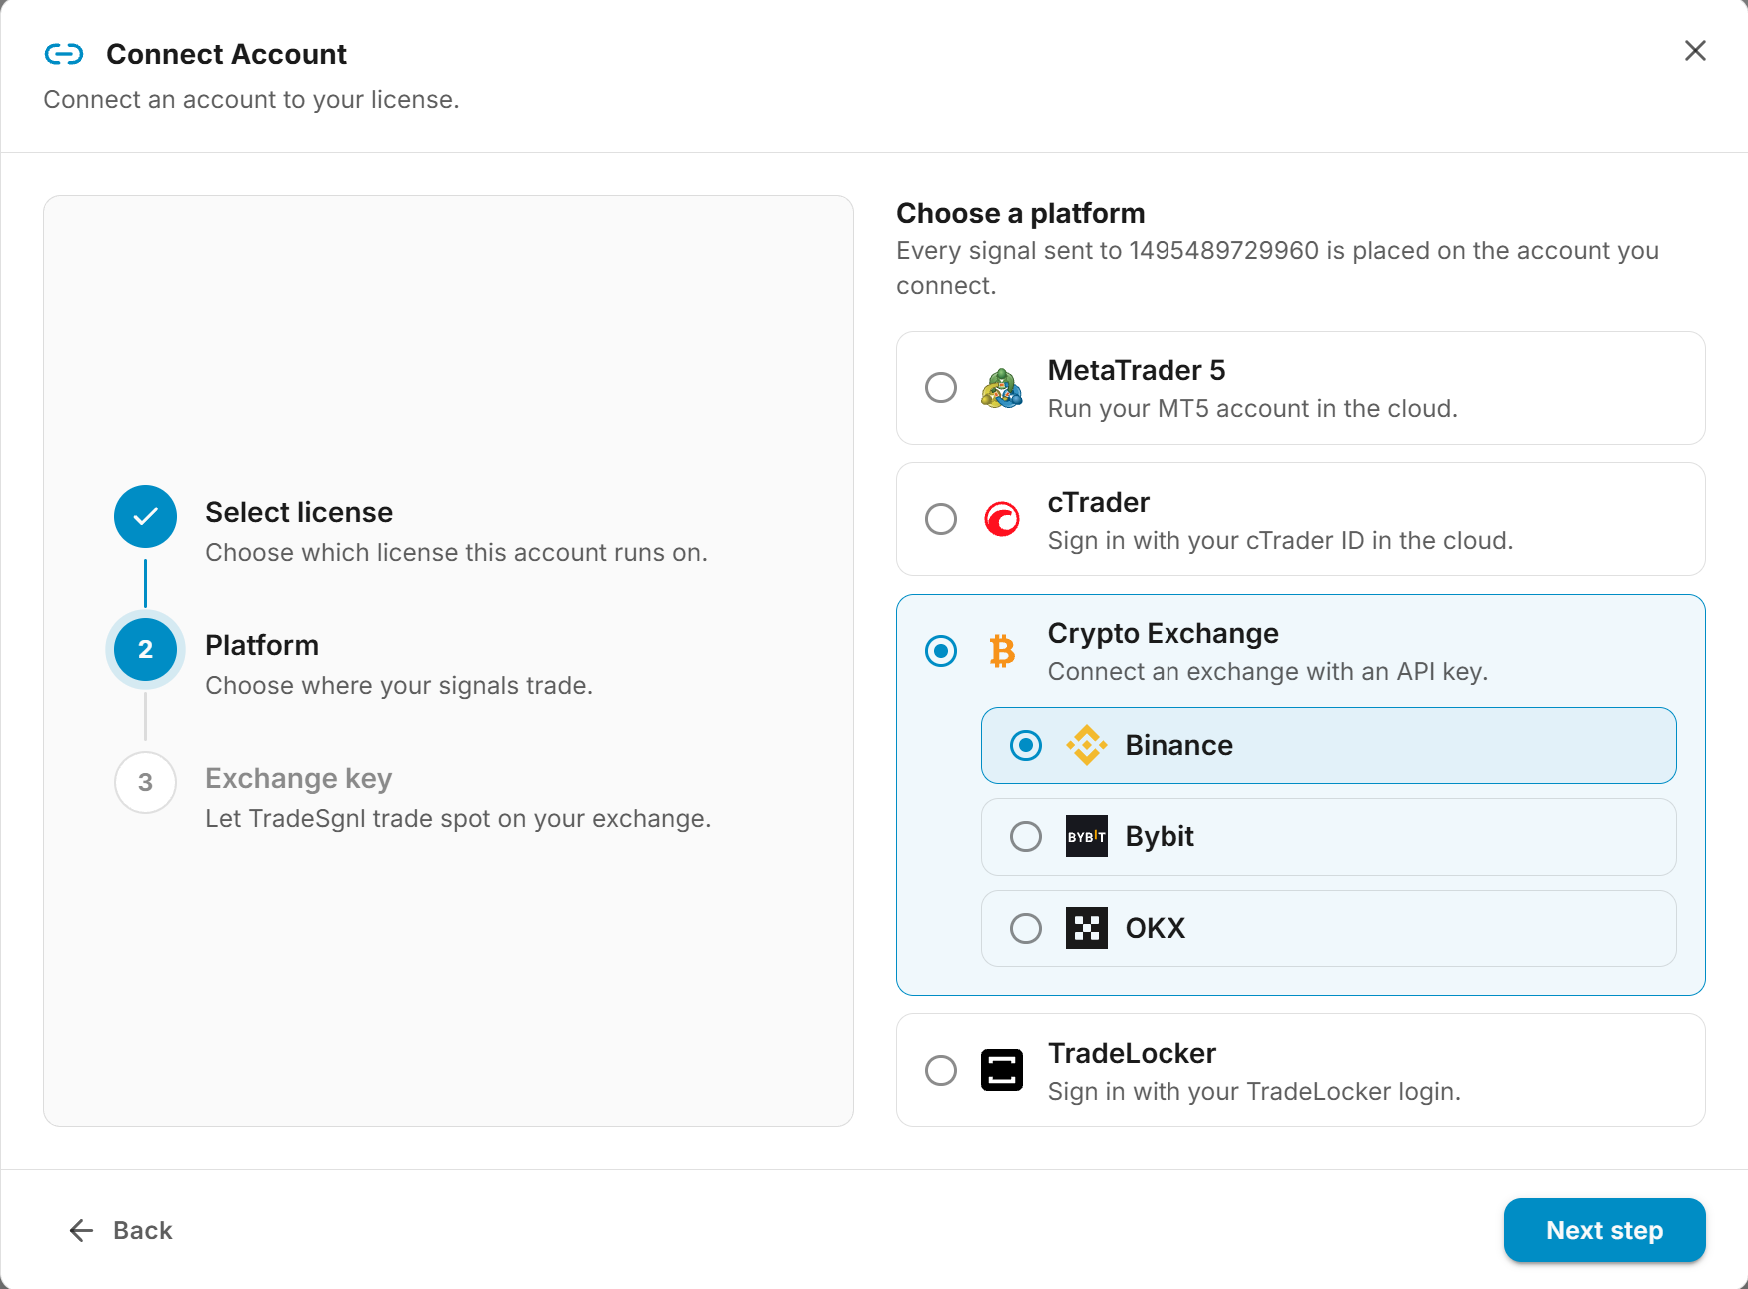Click 'Sign in with your TradeLocker login.'

pyautogui.click(x=1254, y=1091)
